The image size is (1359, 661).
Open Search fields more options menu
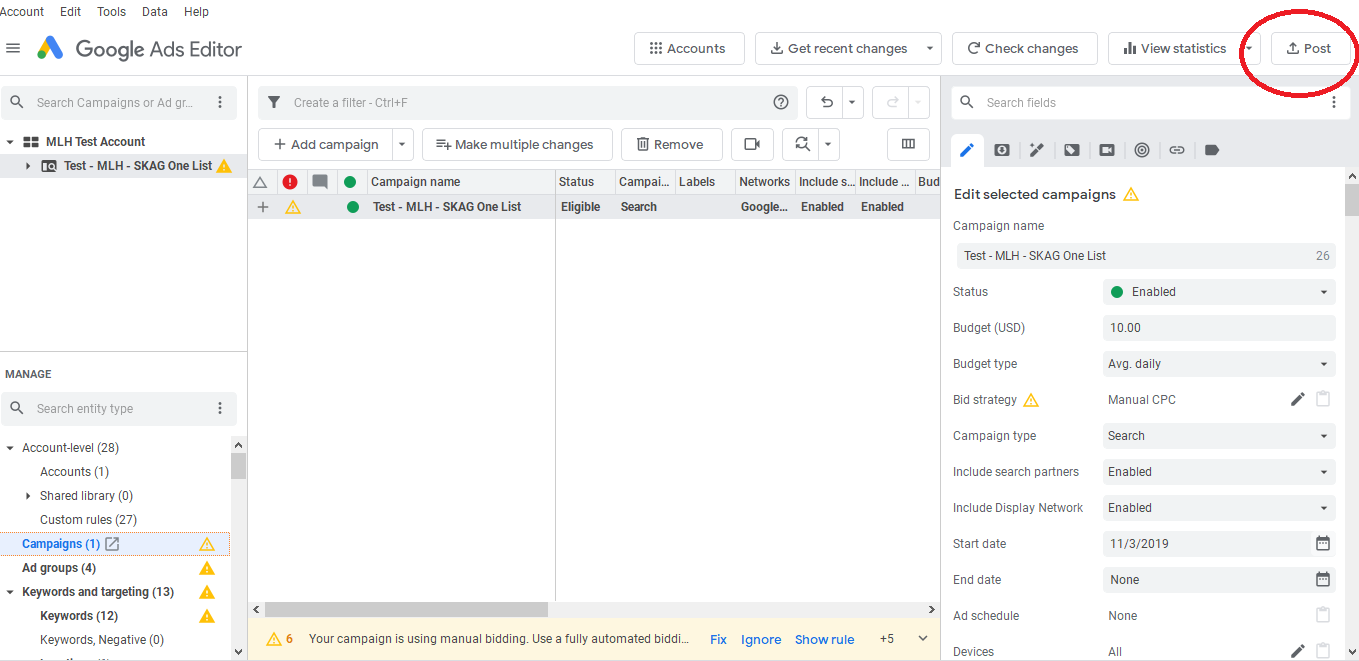click(x=1333, y=102)
